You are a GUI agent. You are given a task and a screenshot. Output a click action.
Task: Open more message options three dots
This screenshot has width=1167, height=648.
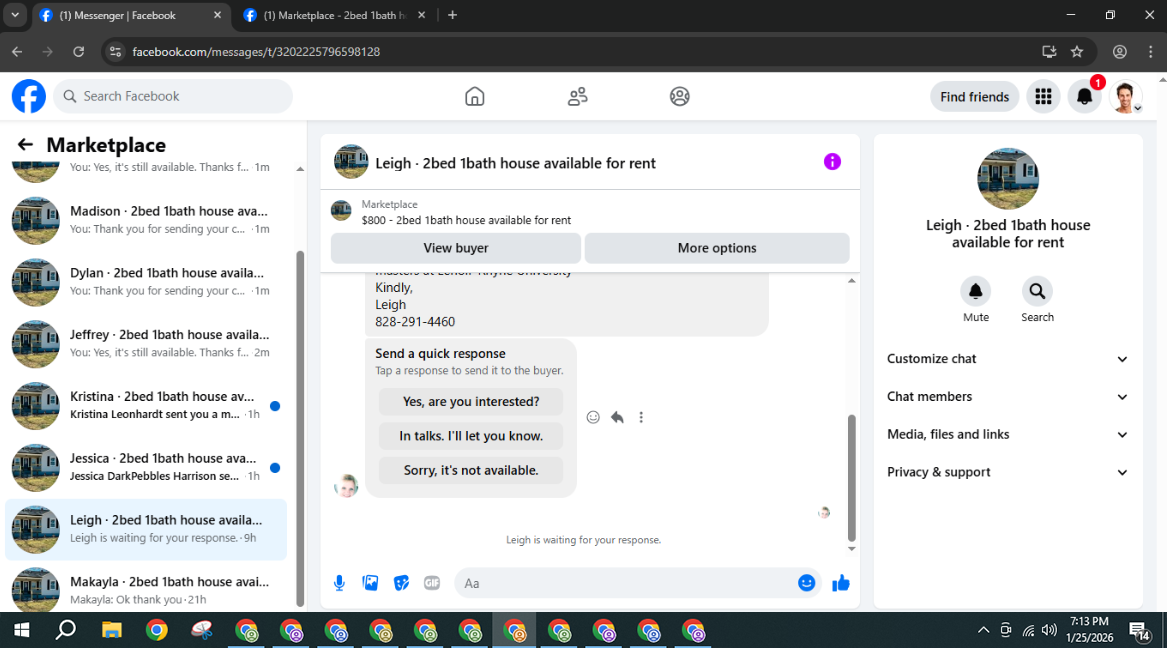pyautogui.click(x=641, y=417)
